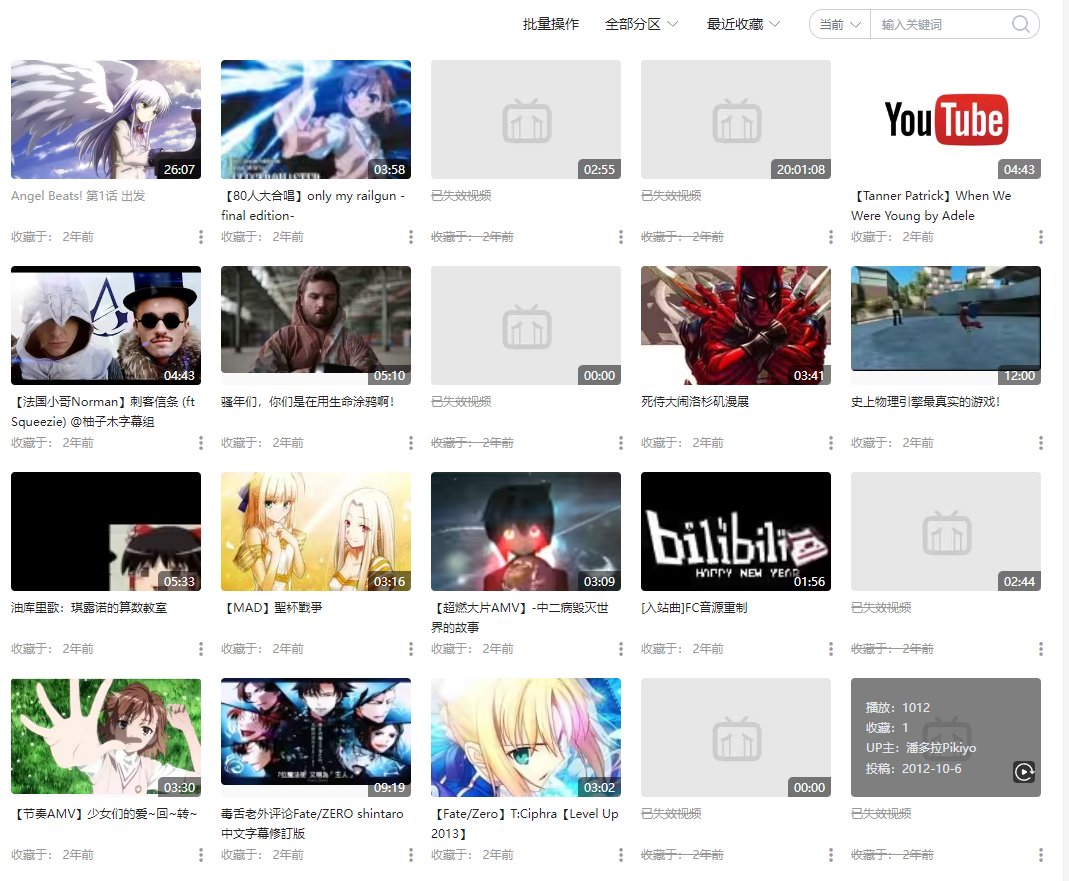Open more options for invalid 02:44 video card
This screenshot has height=881, width=1069.
tap(1040, 648)
